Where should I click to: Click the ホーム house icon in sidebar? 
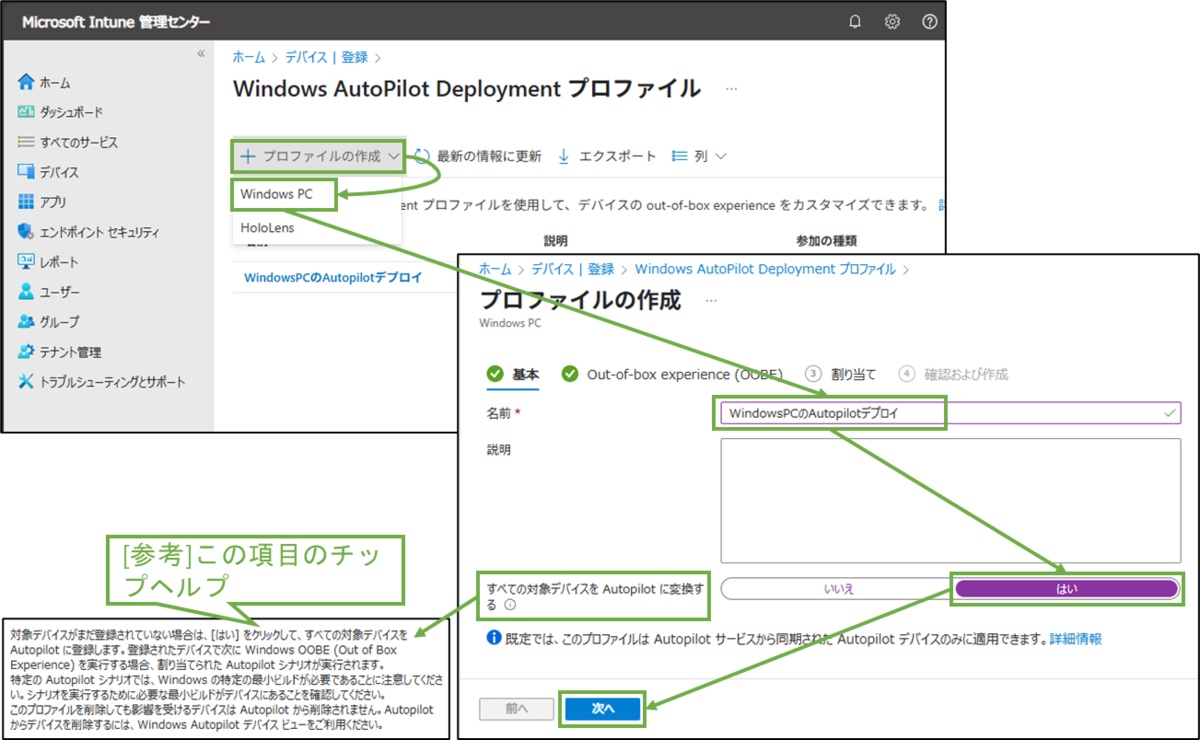click(x=26, y=82)
